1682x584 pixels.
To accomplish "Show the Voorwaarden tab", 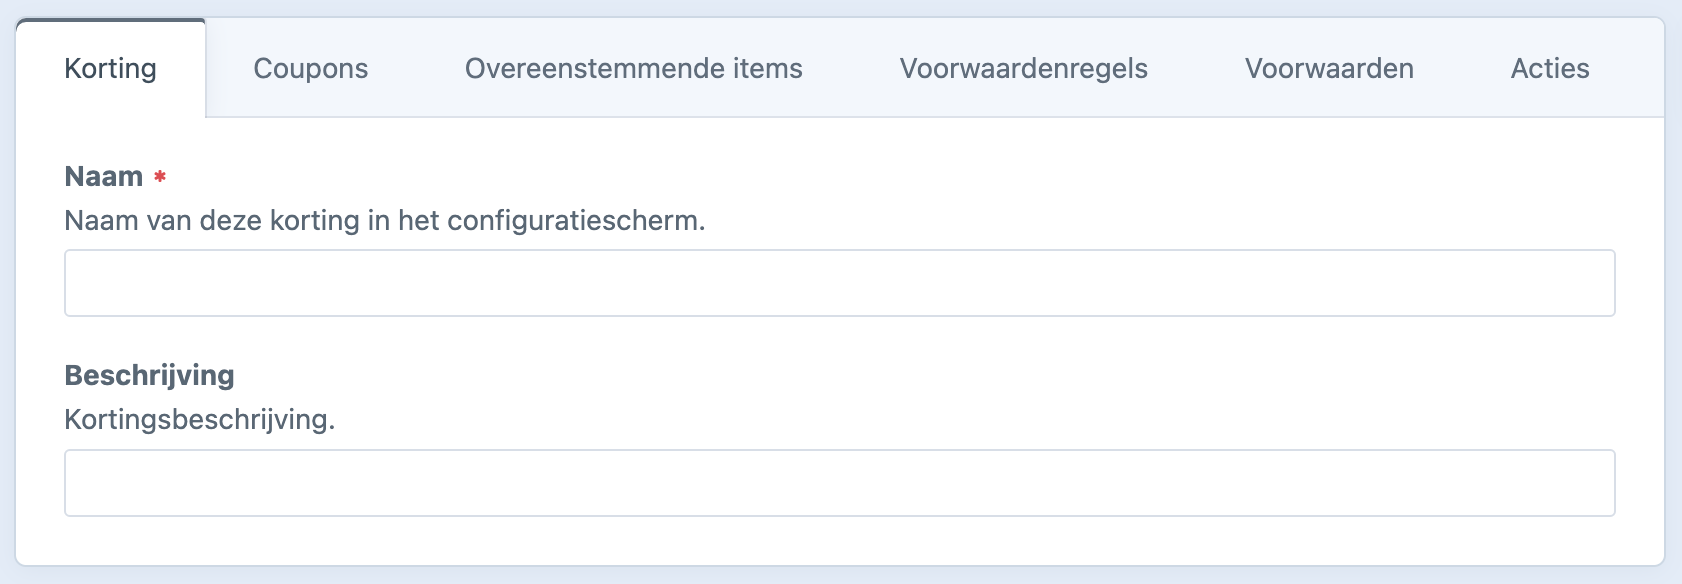I will [1328, 69].
